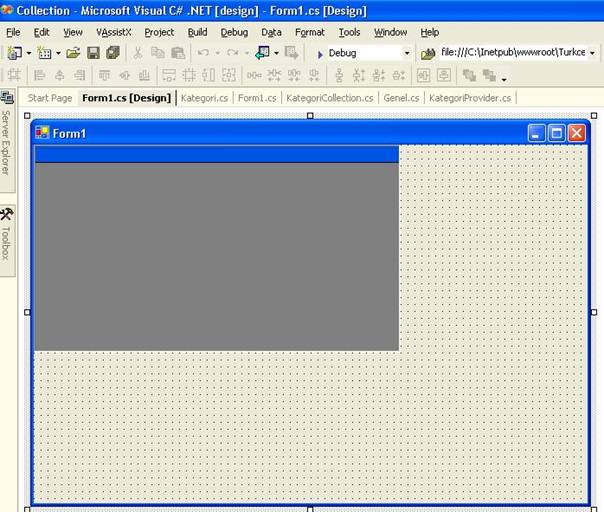Image resolution: width=604 pixels, height=512 pixels.
Task: Switch to the KategoriCollection.cs tab
Action: pos(330,98)
